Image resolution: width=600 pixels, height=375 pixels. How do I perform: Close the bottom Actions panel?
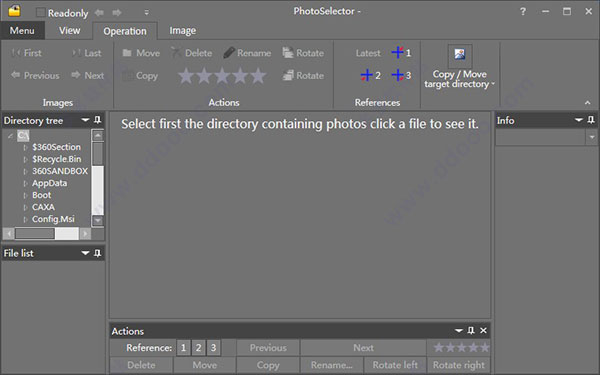[483, 330]
